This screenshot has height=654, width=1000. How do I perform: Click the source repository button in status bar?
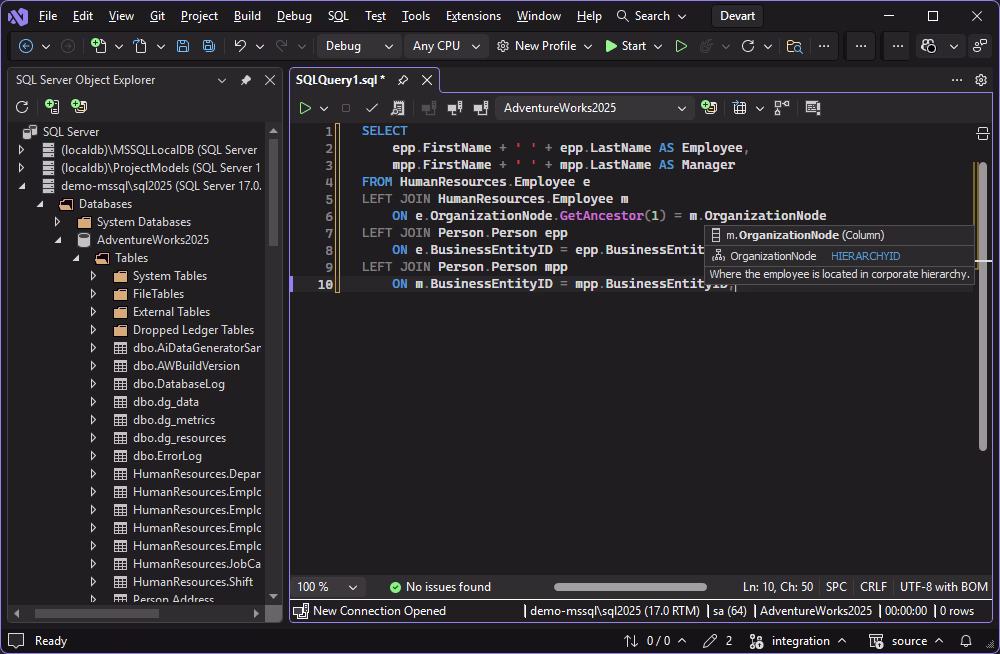[x=906, y=641]
